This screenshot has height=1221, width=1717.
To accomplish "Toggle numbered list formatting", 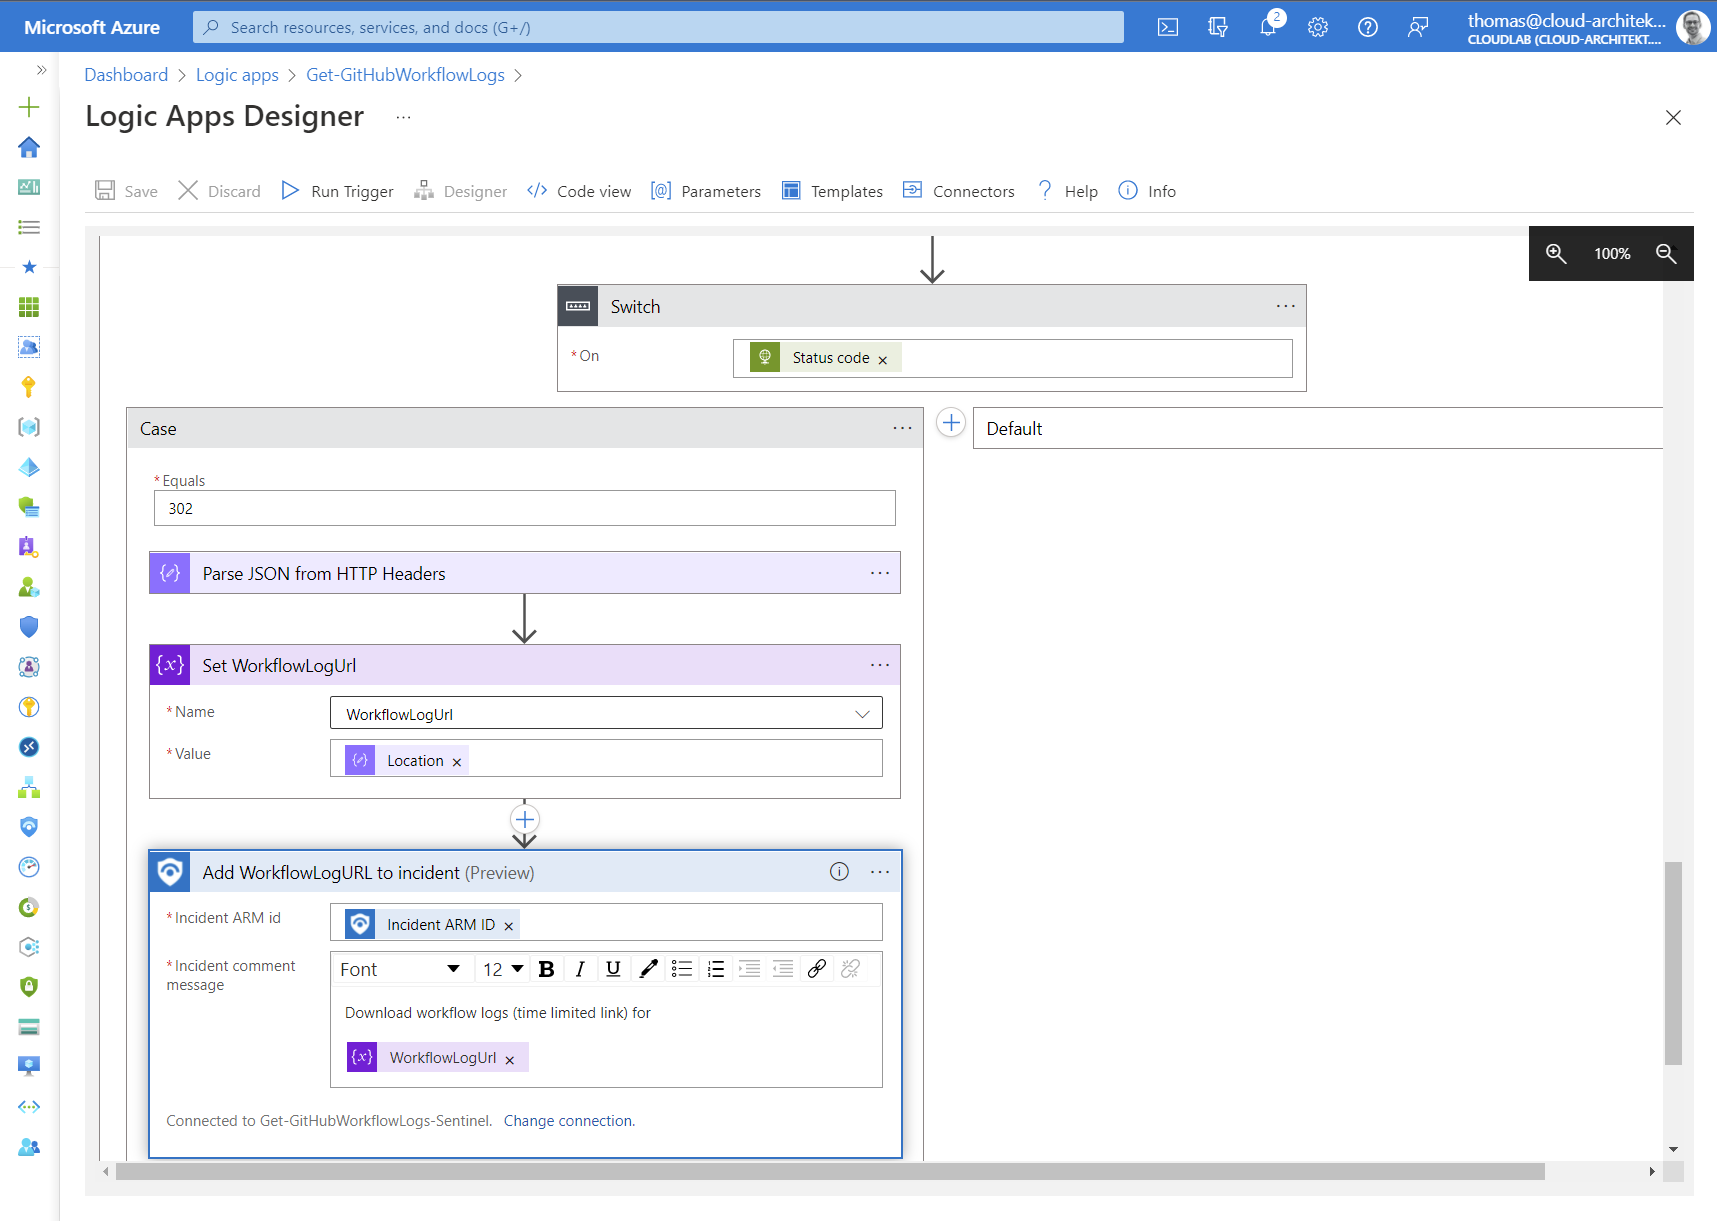I will (716, 969).
